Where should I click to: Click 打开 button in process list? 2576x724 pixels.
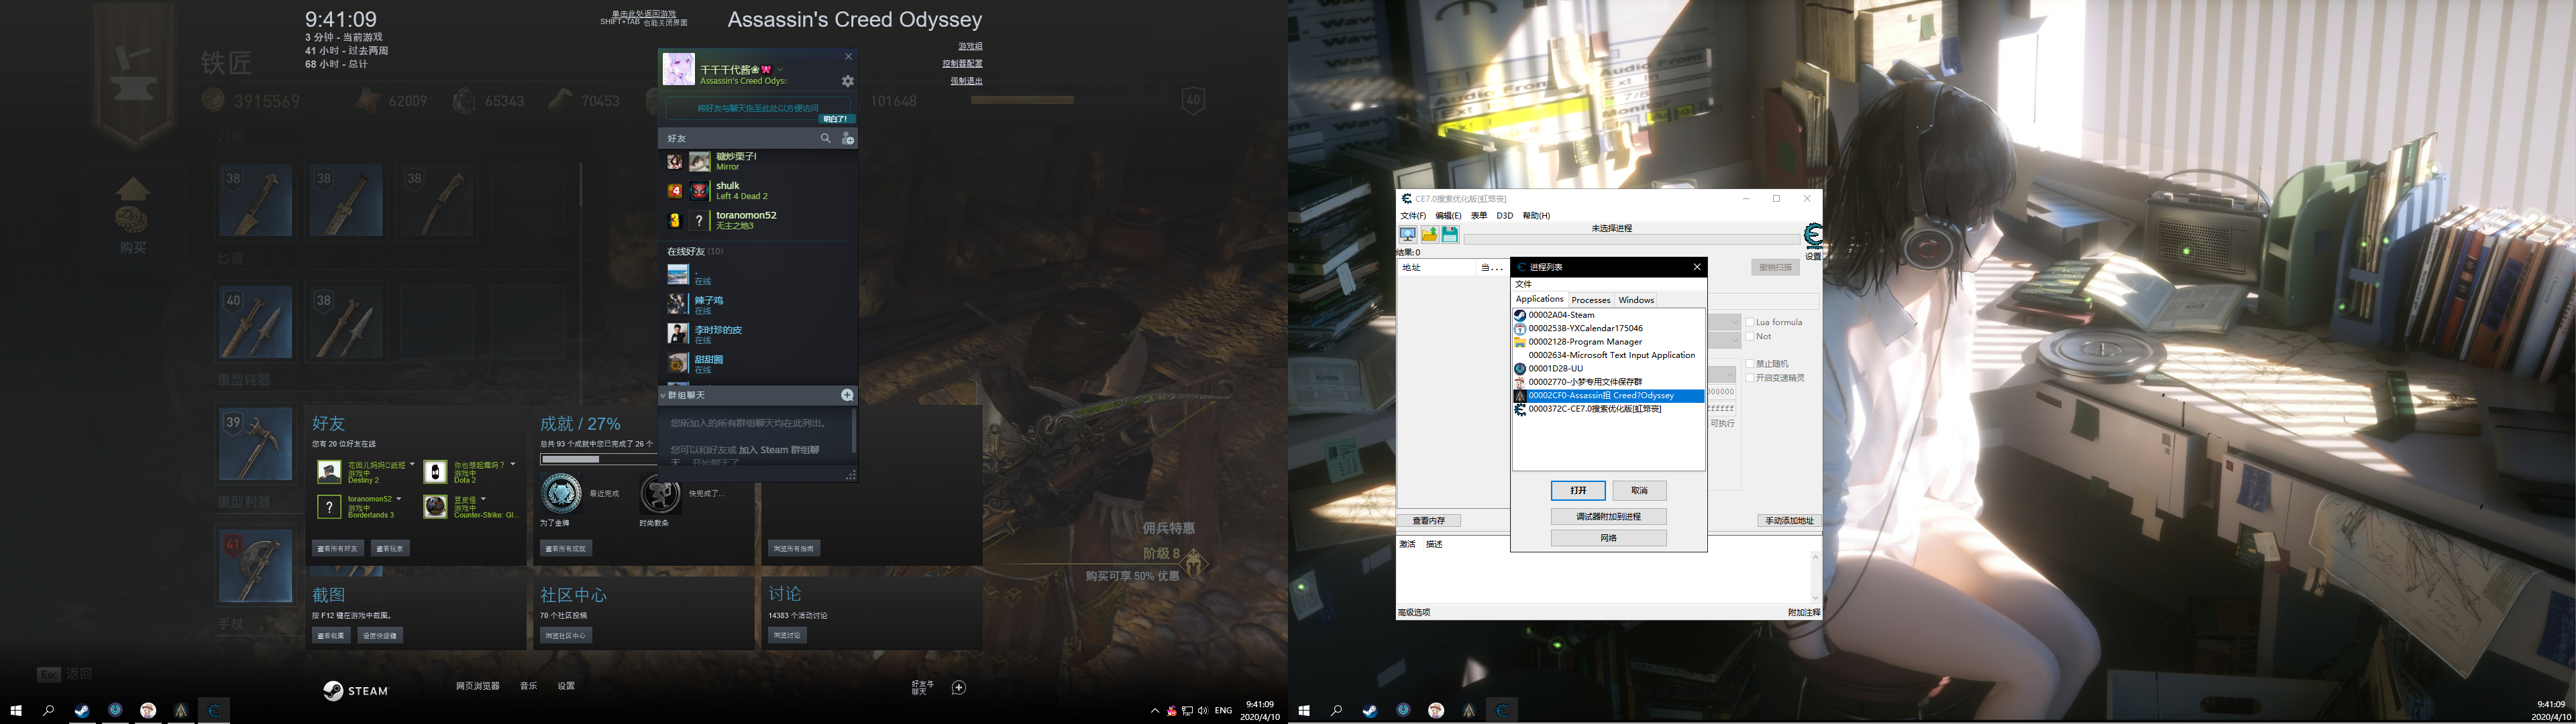pos(1578,490)
